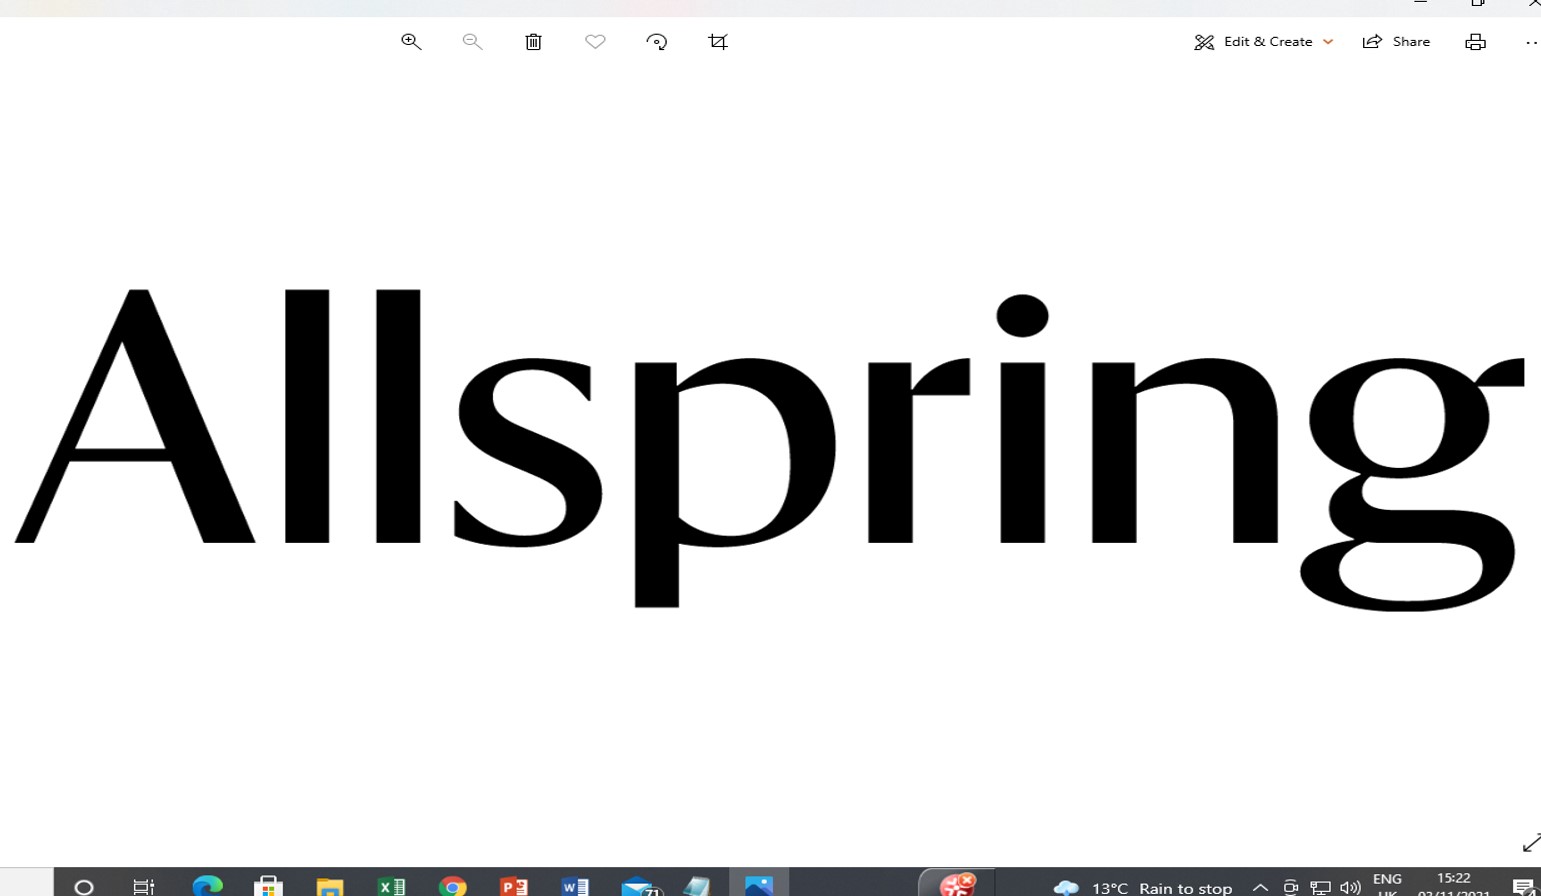Select the crop tool icon
1541x896 pixels.
click(x=718, y=42)
